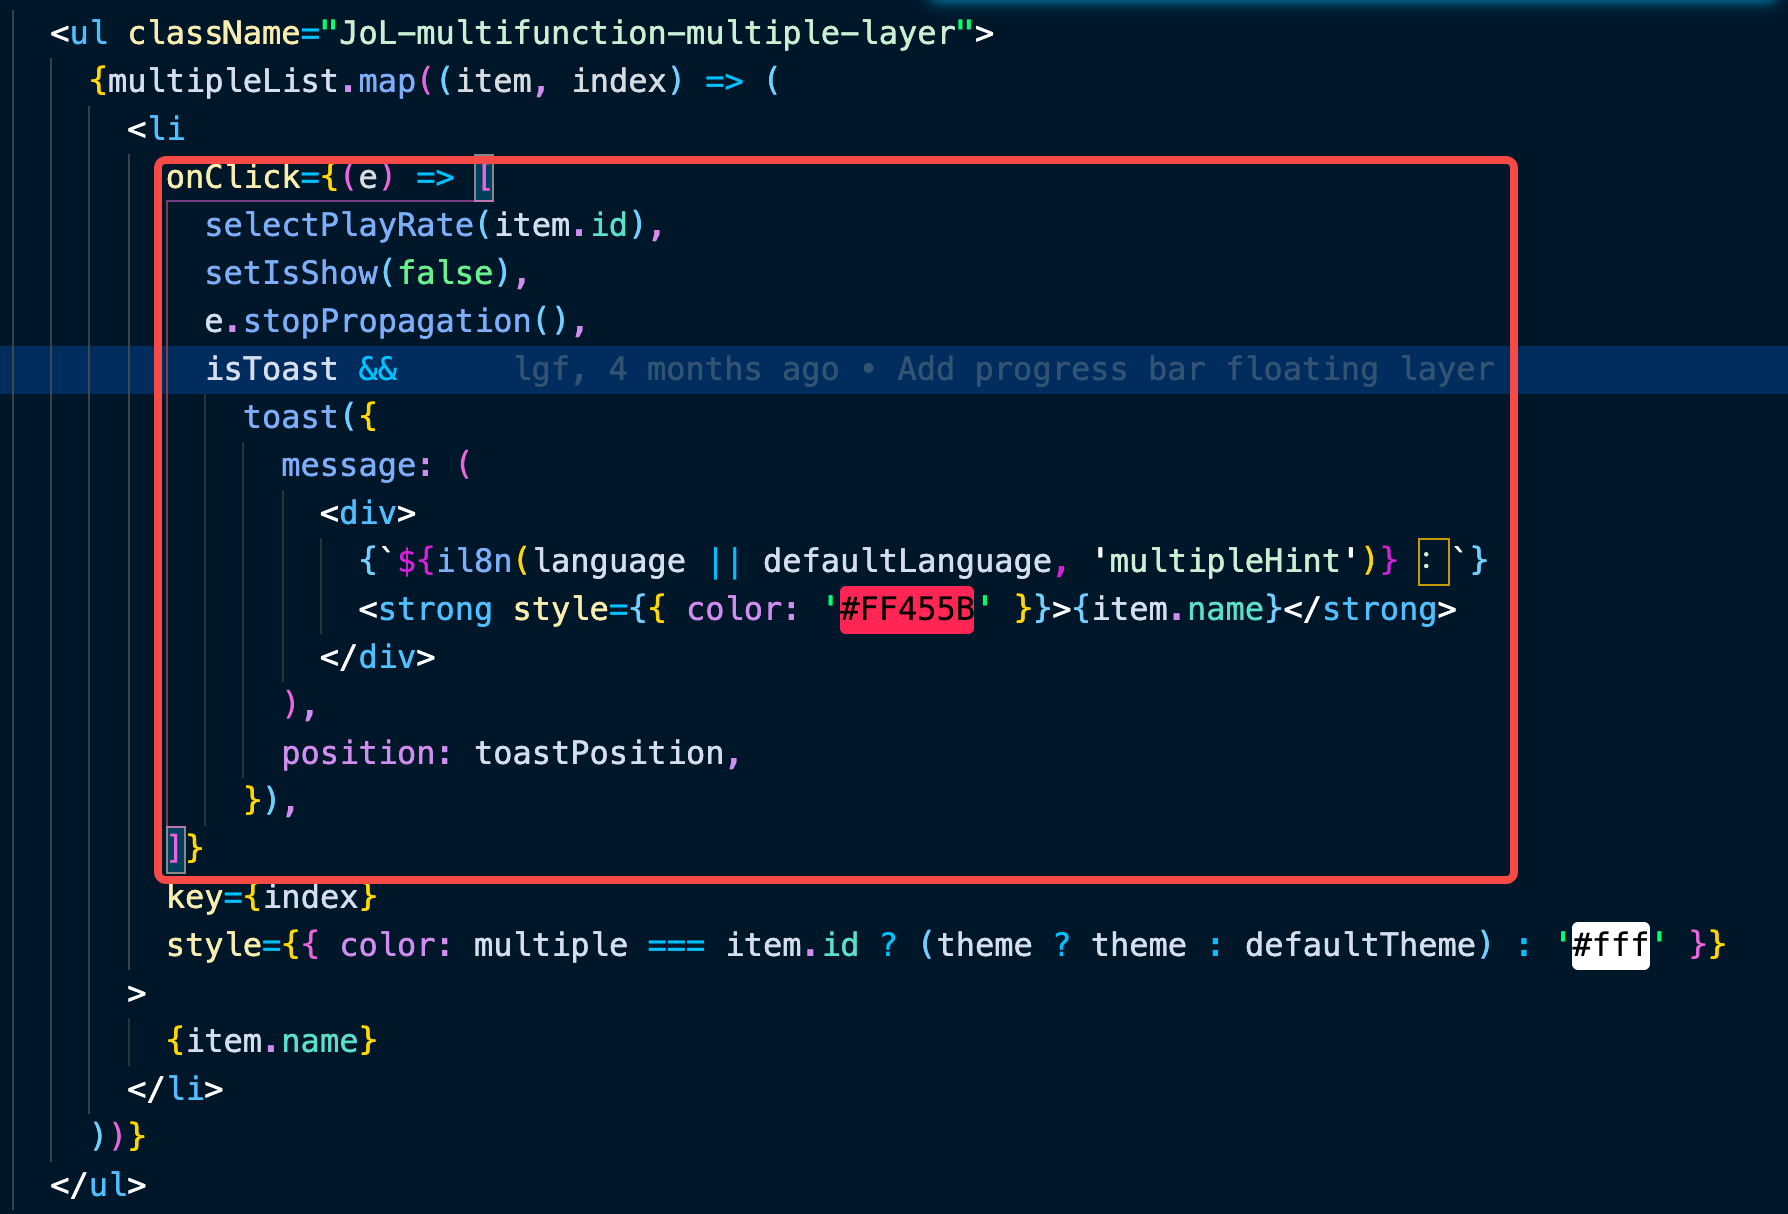Screen dimensions: 1788x1214
Task: Click the className attribute on ul
Action: [214, 33]
